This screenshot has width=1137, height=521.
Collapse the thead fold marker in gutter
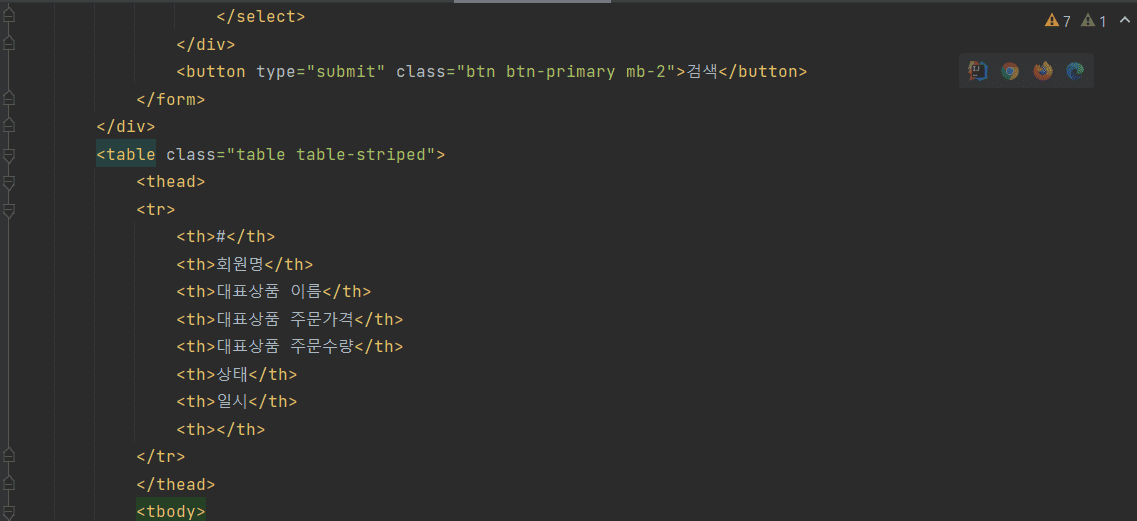(9, 182)
